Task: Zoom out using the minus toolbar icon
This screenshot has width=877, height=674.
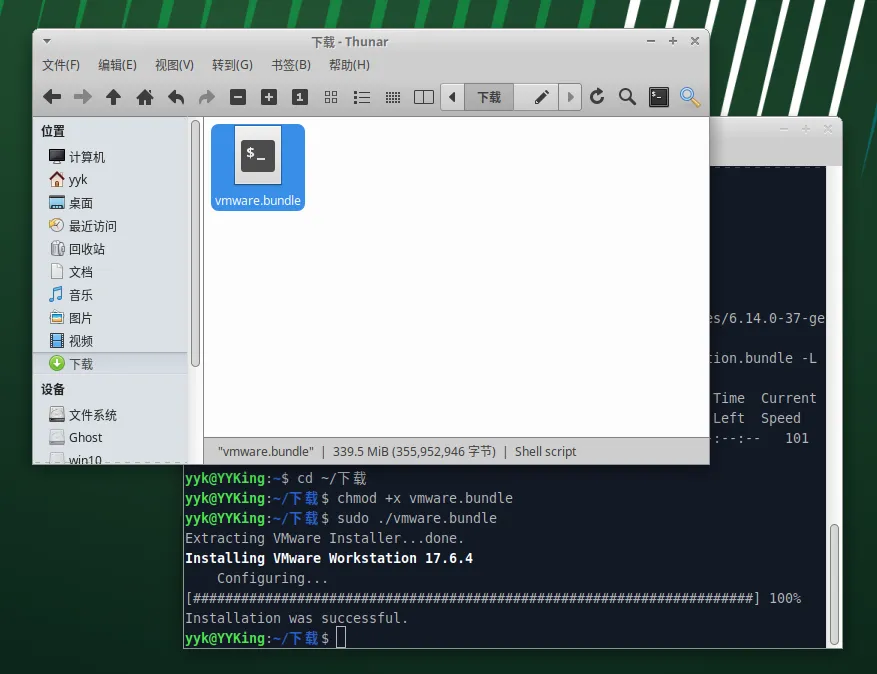Action: [238, 97]
